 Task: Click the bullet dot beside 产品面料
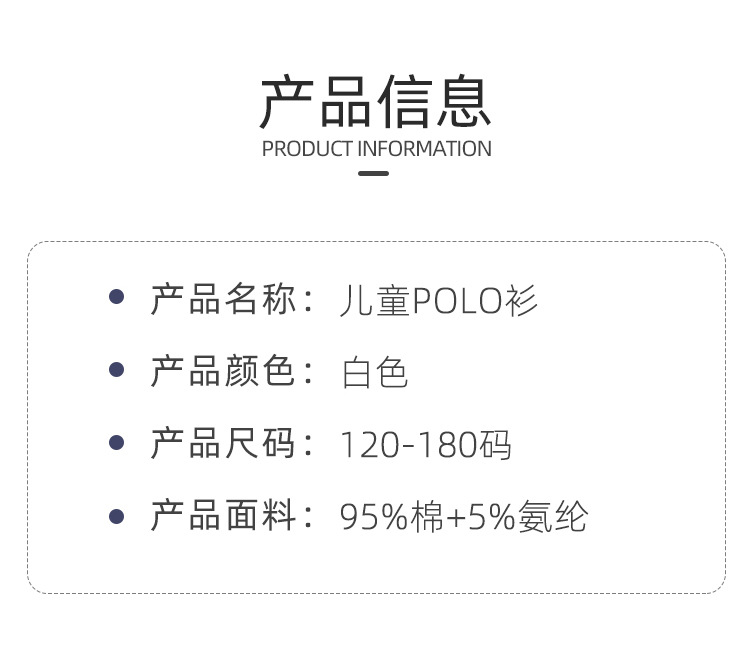coord(116,516)
